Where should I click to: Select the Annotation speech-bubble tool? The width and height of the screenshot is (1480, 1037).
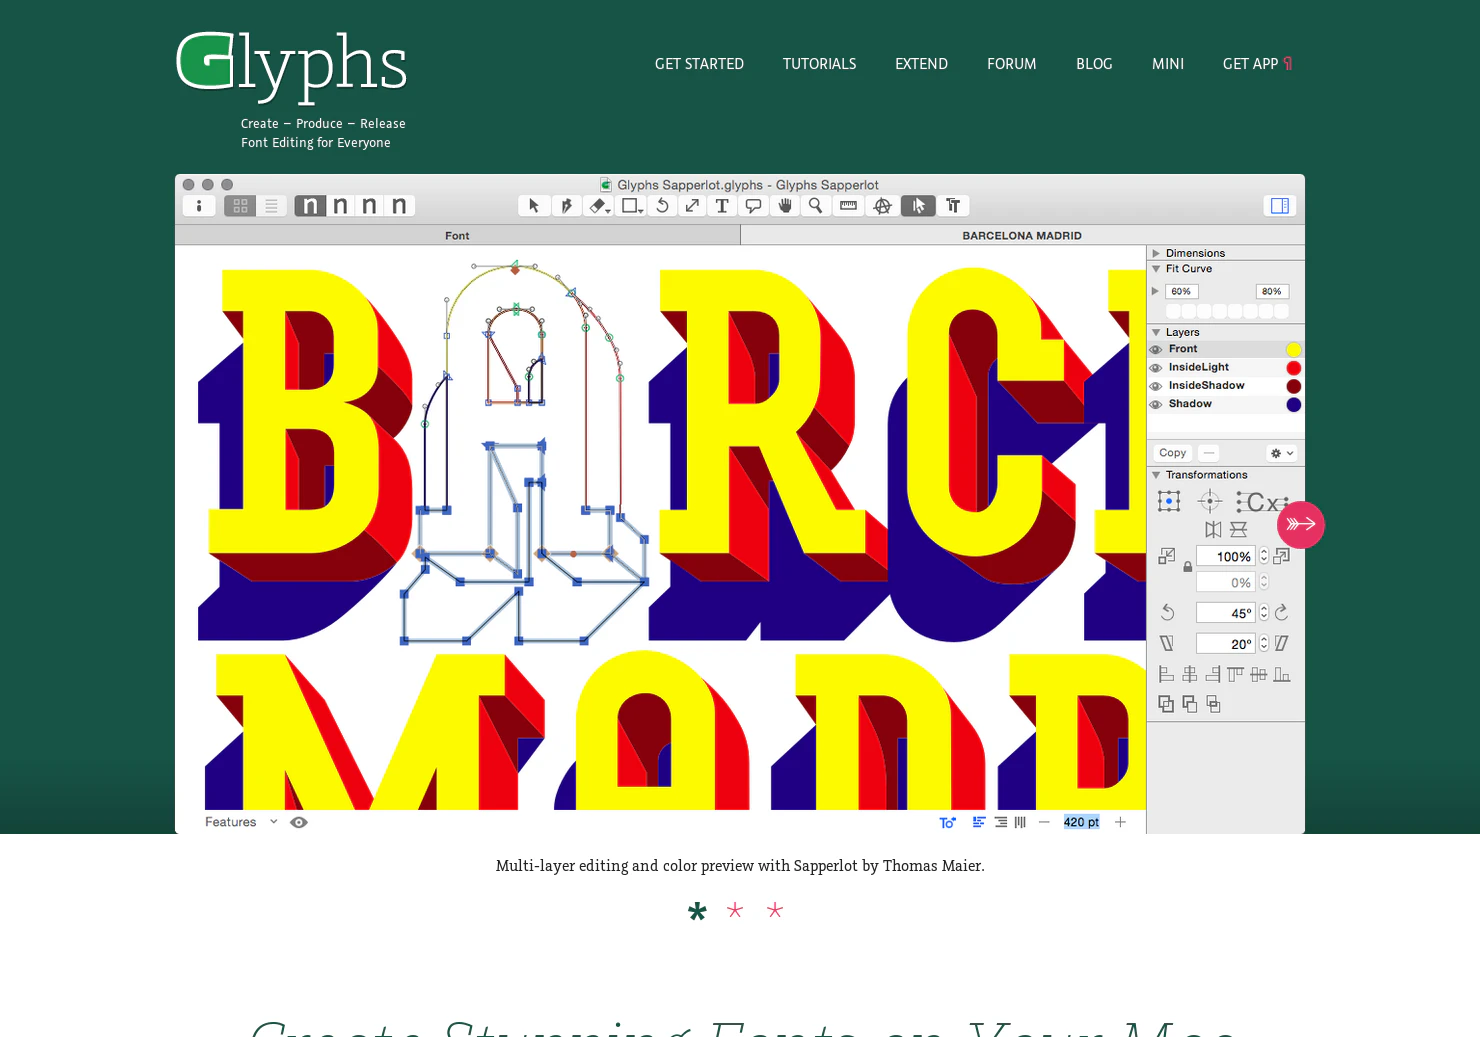pyautogui.click(x=752, y=205)
